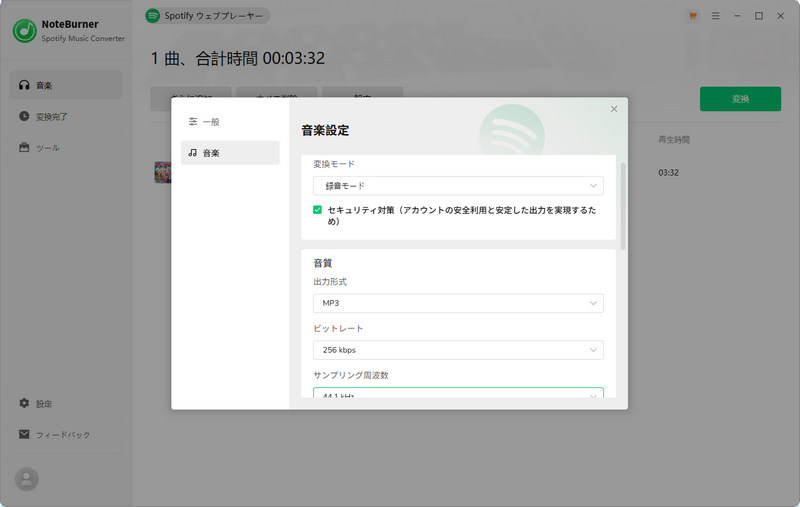Close the settings dialog with X

coord(614,109)
